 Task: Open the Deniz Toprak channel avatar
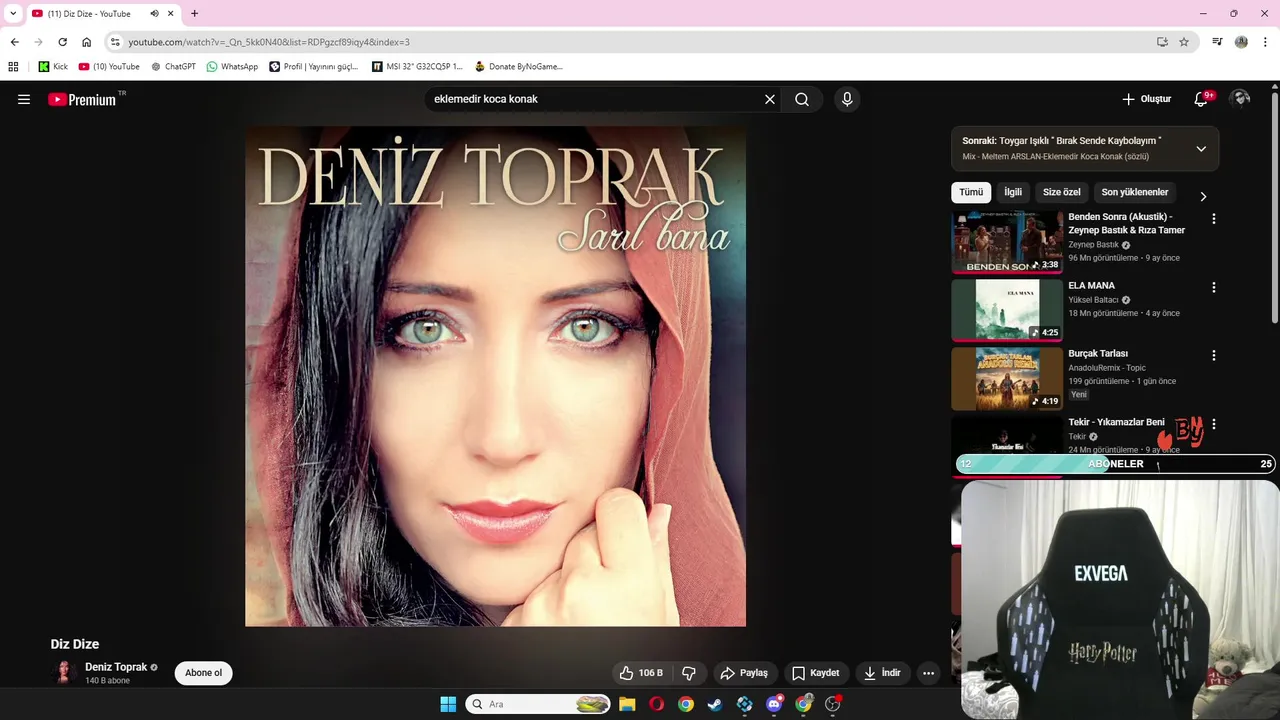tap(64, 672)
